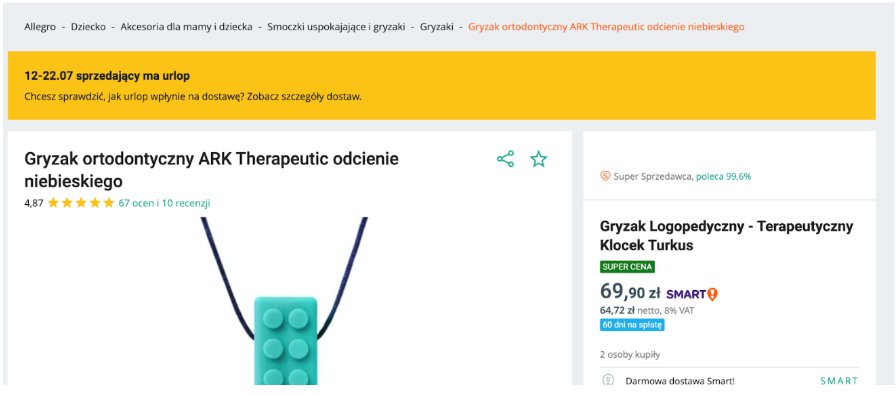Navigate to the Gryzaki breadcrumb
The width and height of the screenshot is (896, 396).
437,27
